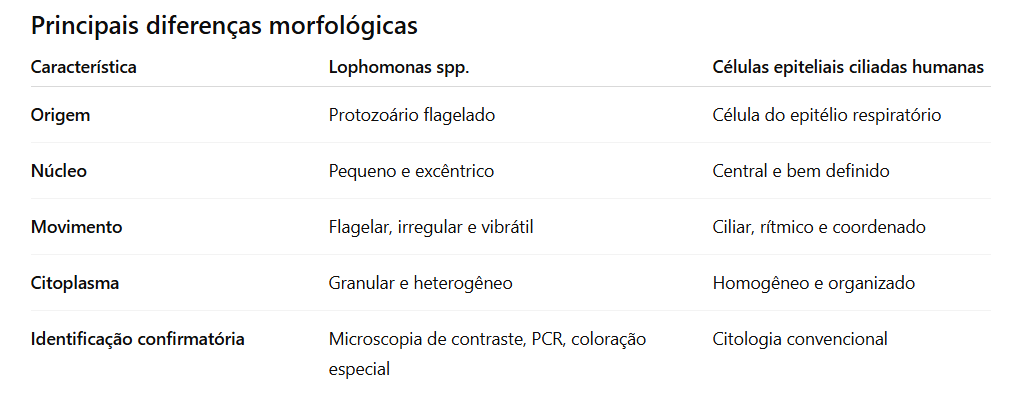Click the 'Citologia convencional' cell
1014x411 pixels.
coord(800,339)
